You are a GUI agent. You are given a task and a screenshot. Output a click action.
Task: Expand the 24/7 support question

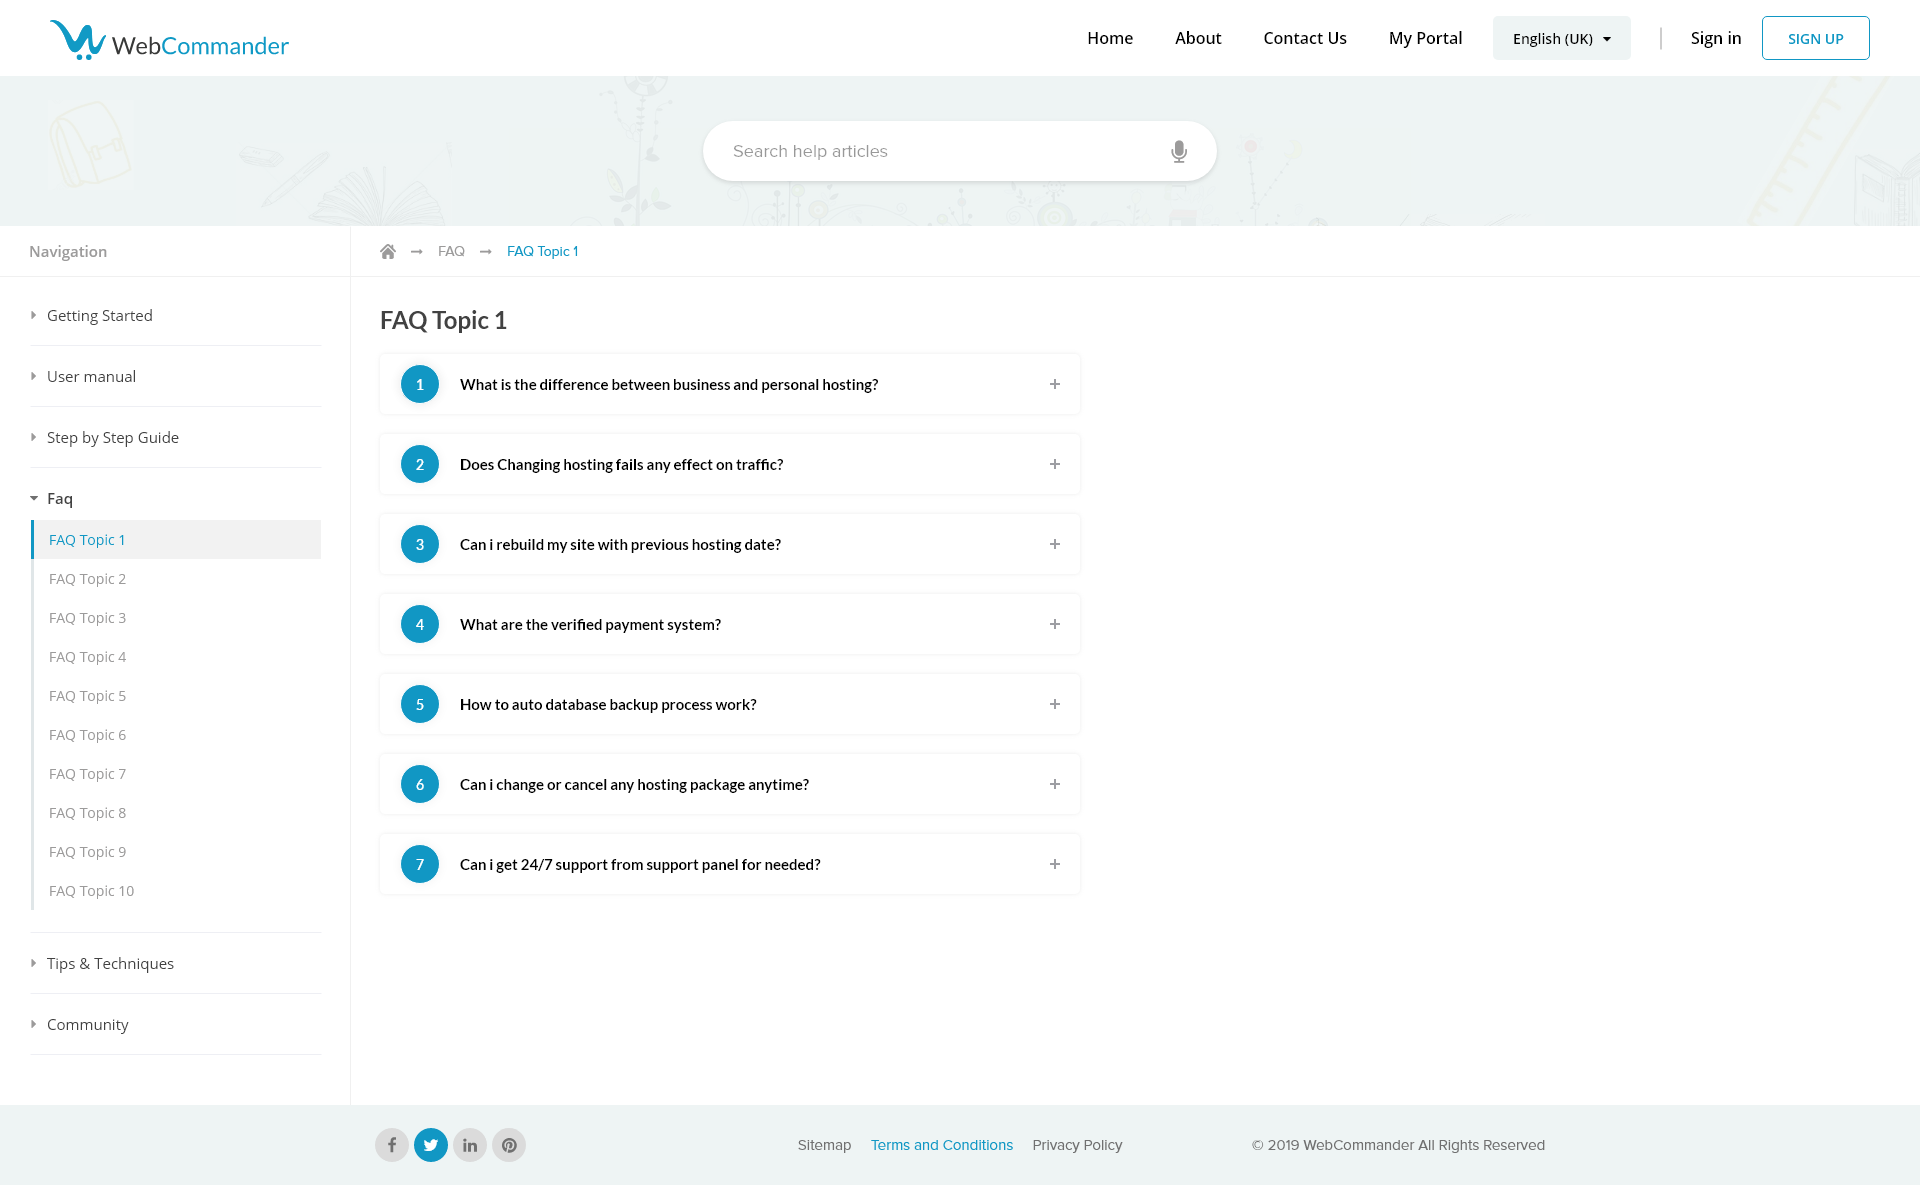(1054, 864)
